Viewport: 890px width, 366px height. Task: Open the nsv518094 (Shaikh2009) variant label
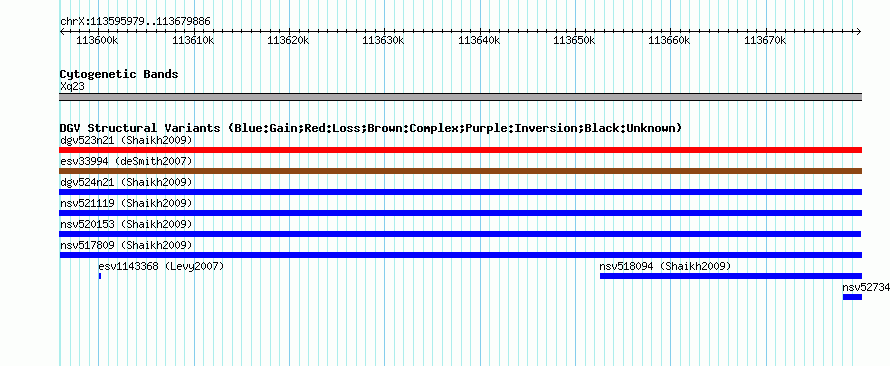pyautogui.click(x=665, y=266)
